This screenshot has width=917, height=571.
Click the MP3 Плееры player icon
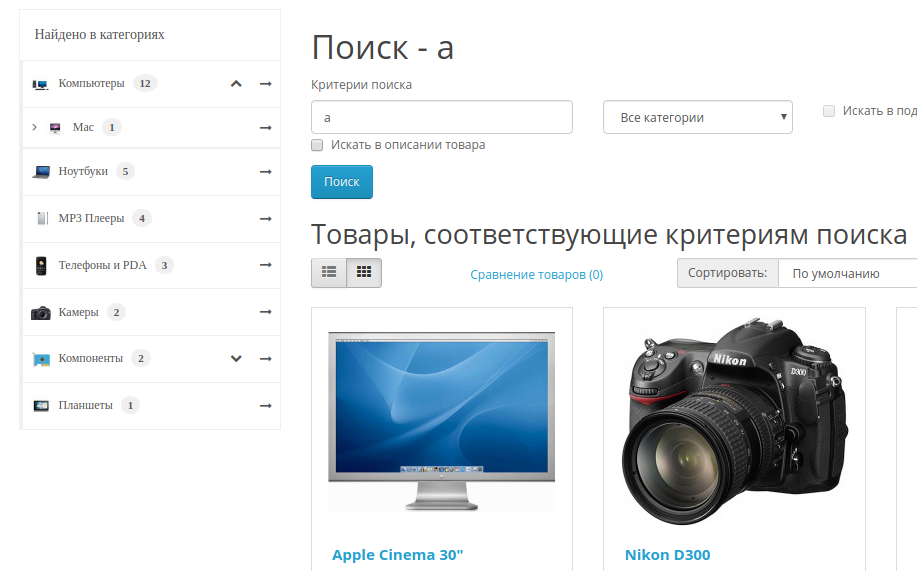42,218
